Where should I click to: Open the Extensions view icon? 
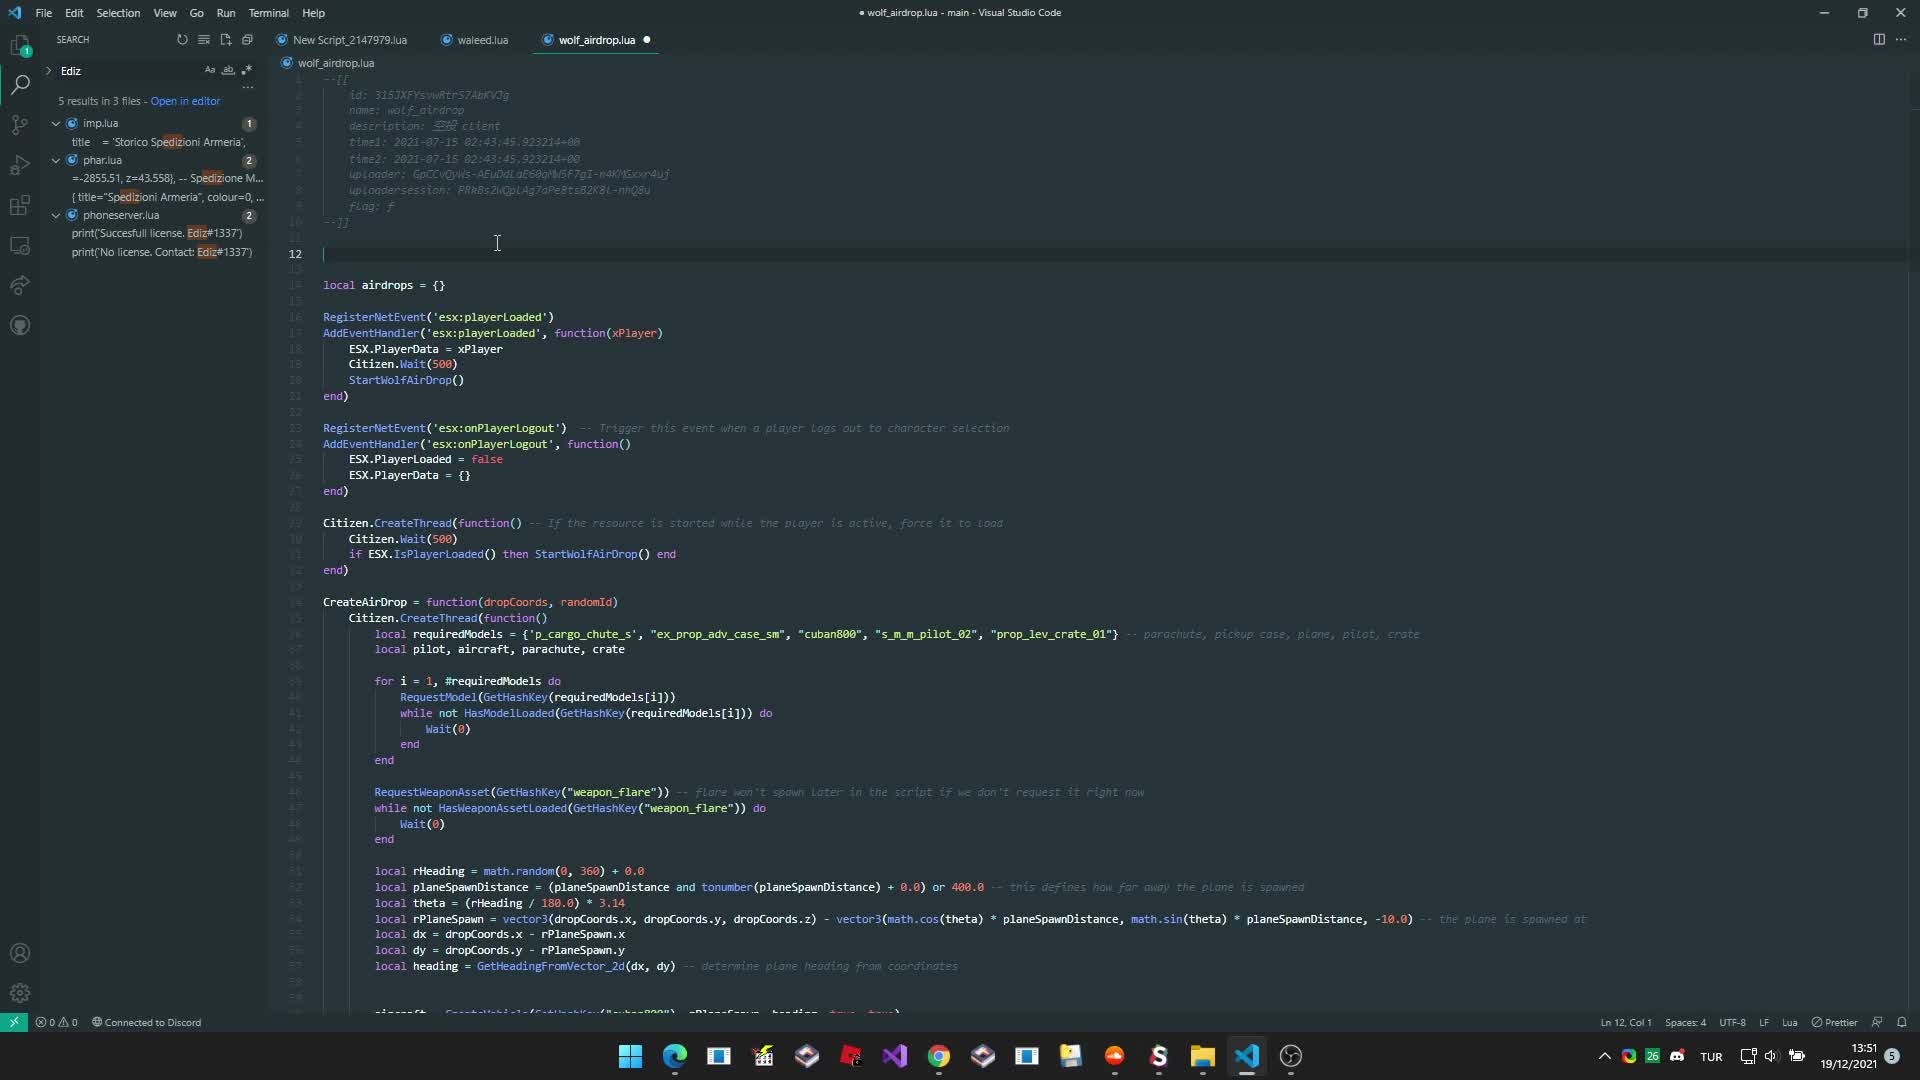click(x=20, y=206)
